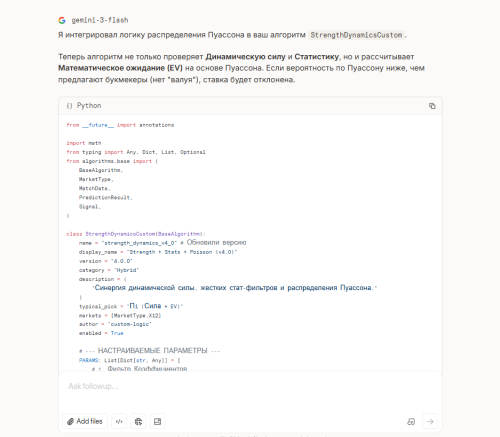
Task: Click the braces icon next to Python
Action: tap(69, 106)
